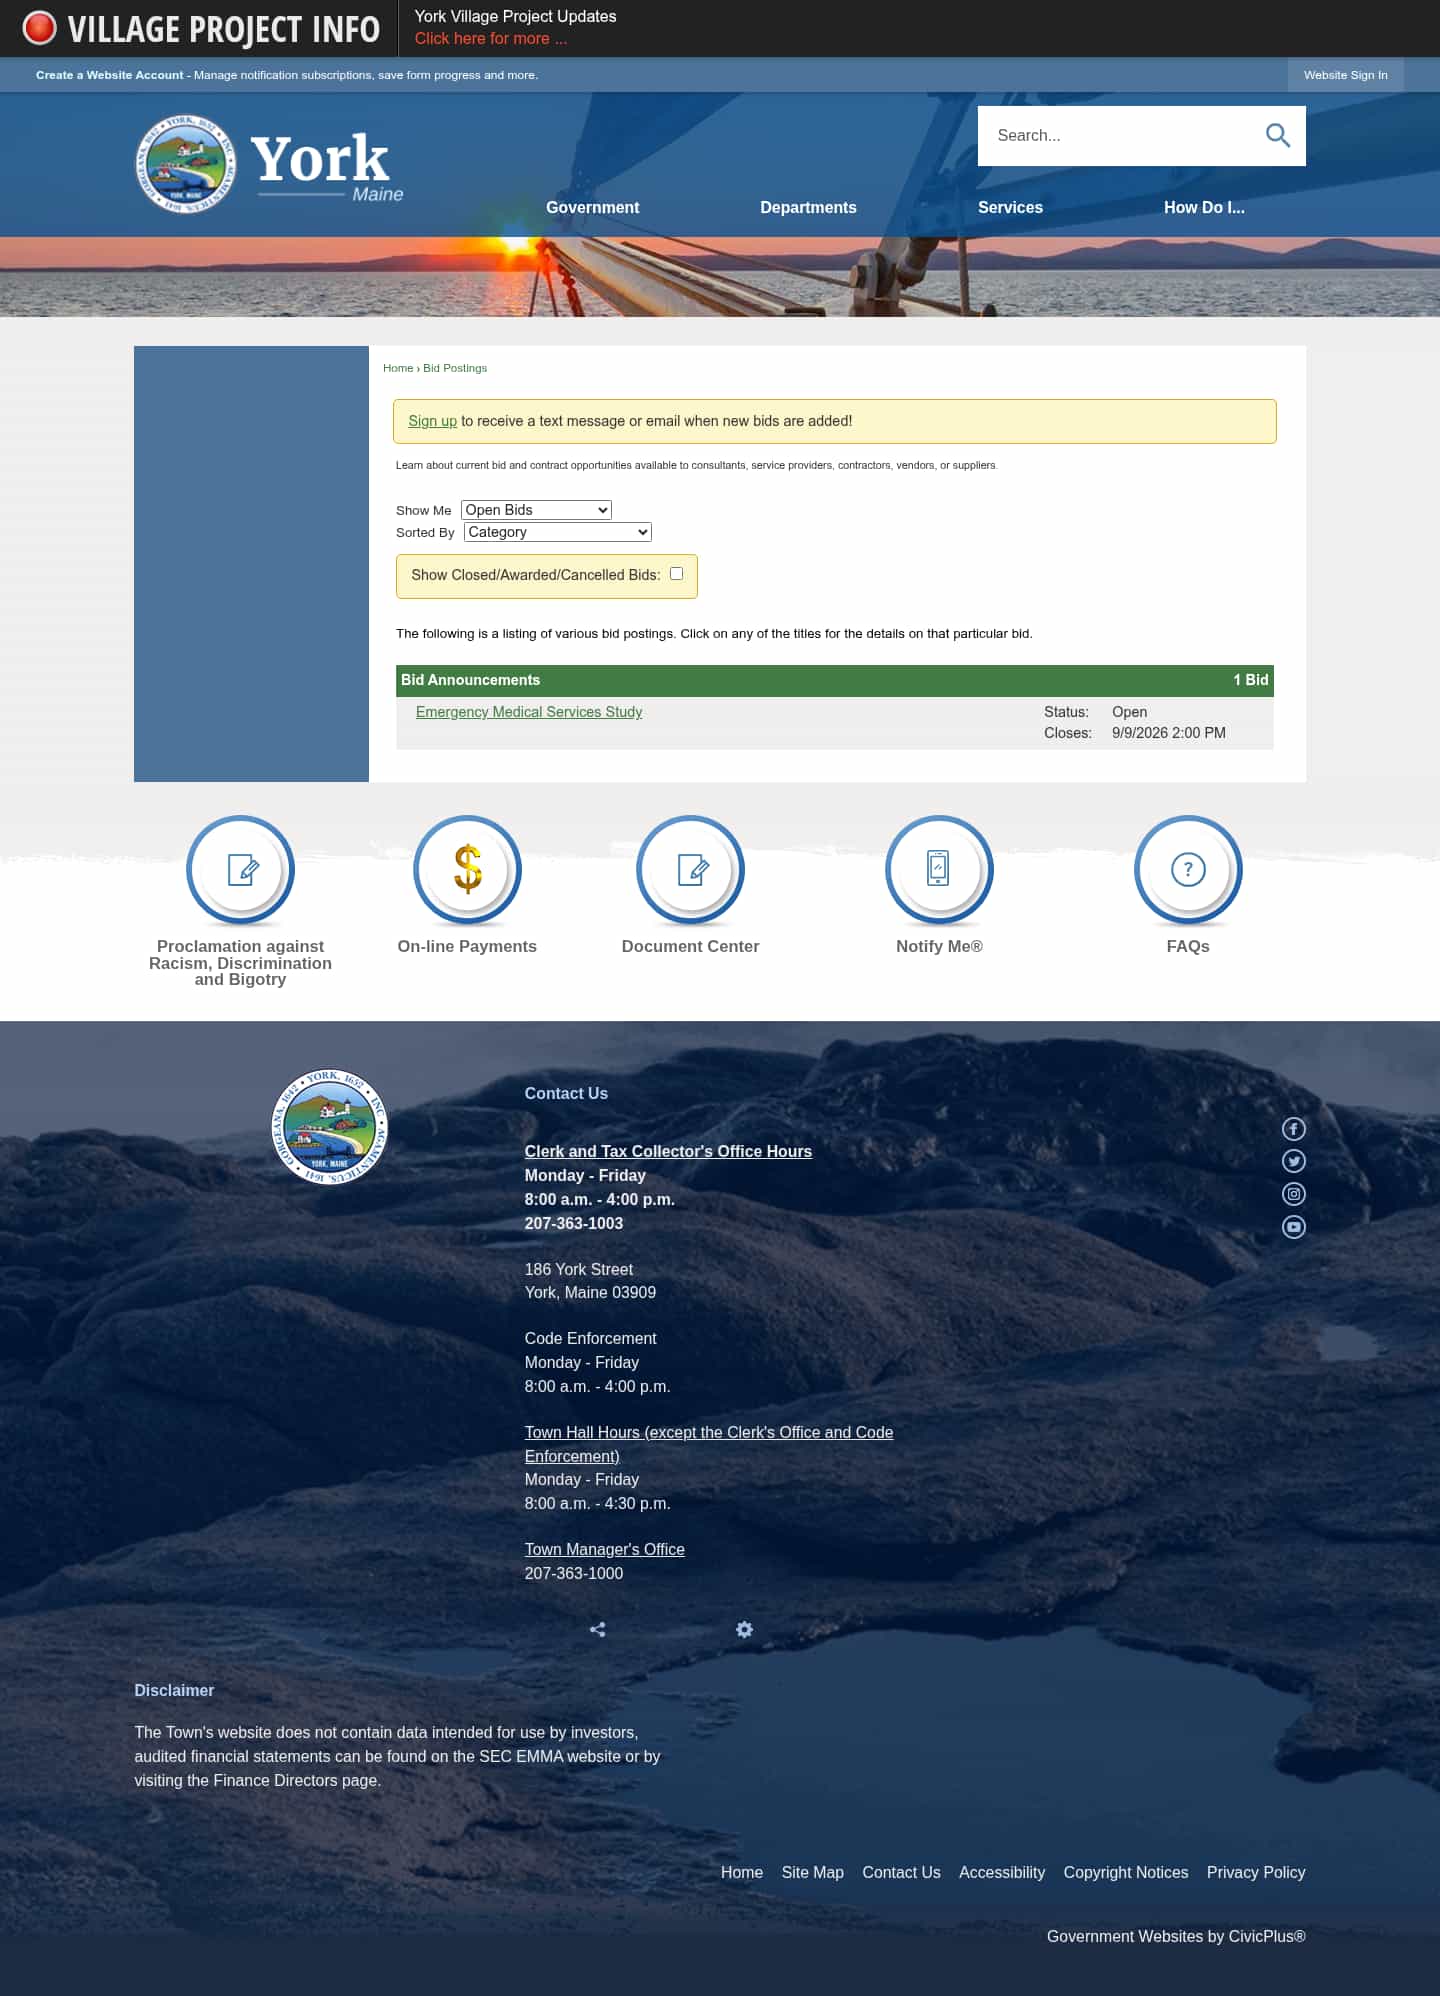The height and width of the screenshot is (1996, 1440).
Task: Open the FAQs question mark icon
Action: point(1188,870)
